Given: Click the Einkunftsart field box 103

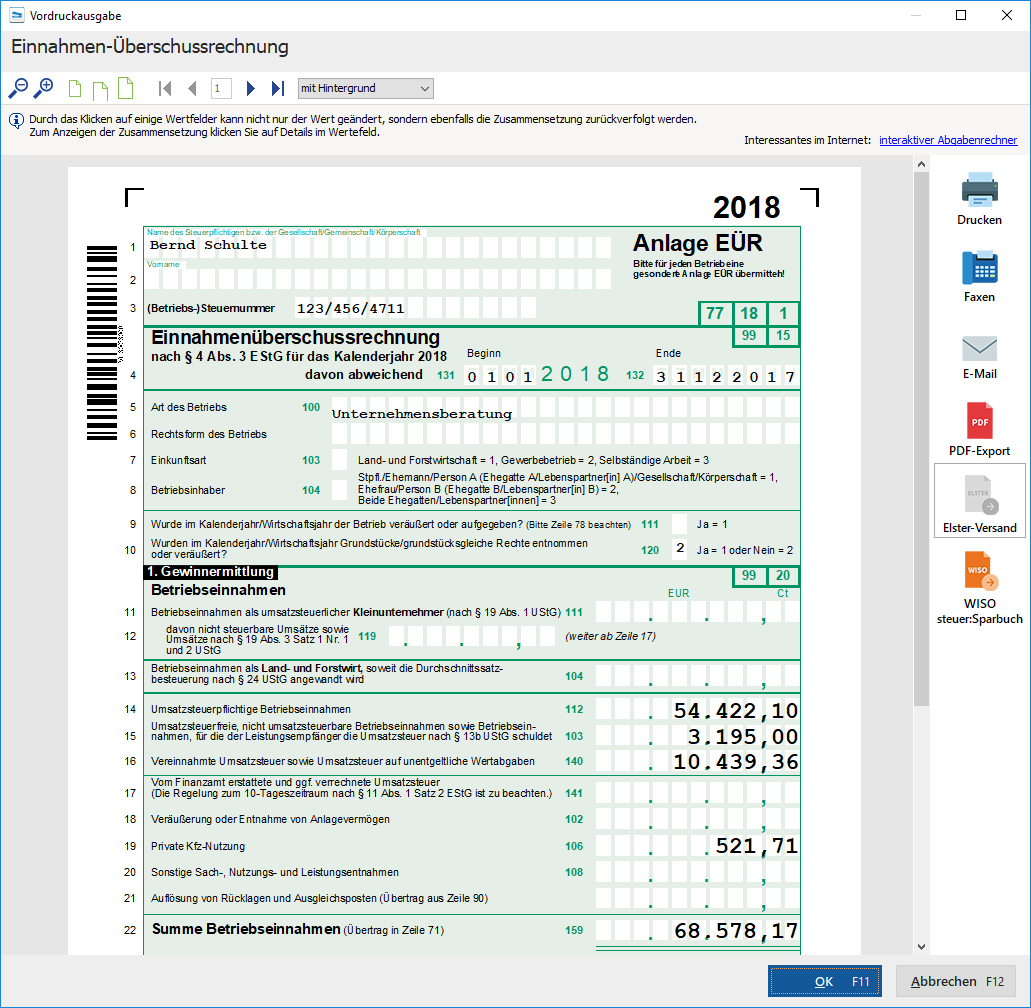Looking at the screenshot, I should [x=340, y=460].
